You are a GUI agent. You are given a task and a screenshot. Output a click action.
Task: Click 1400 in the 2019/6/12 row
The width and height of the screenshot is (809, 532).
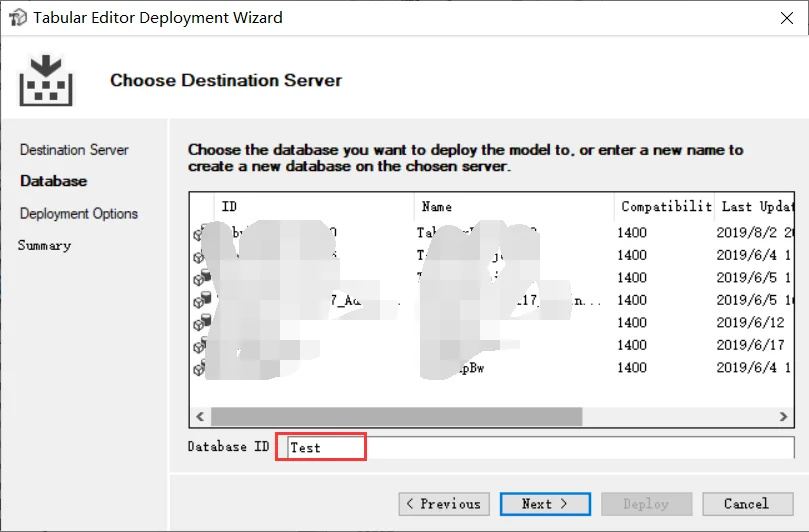coord(632,323)
